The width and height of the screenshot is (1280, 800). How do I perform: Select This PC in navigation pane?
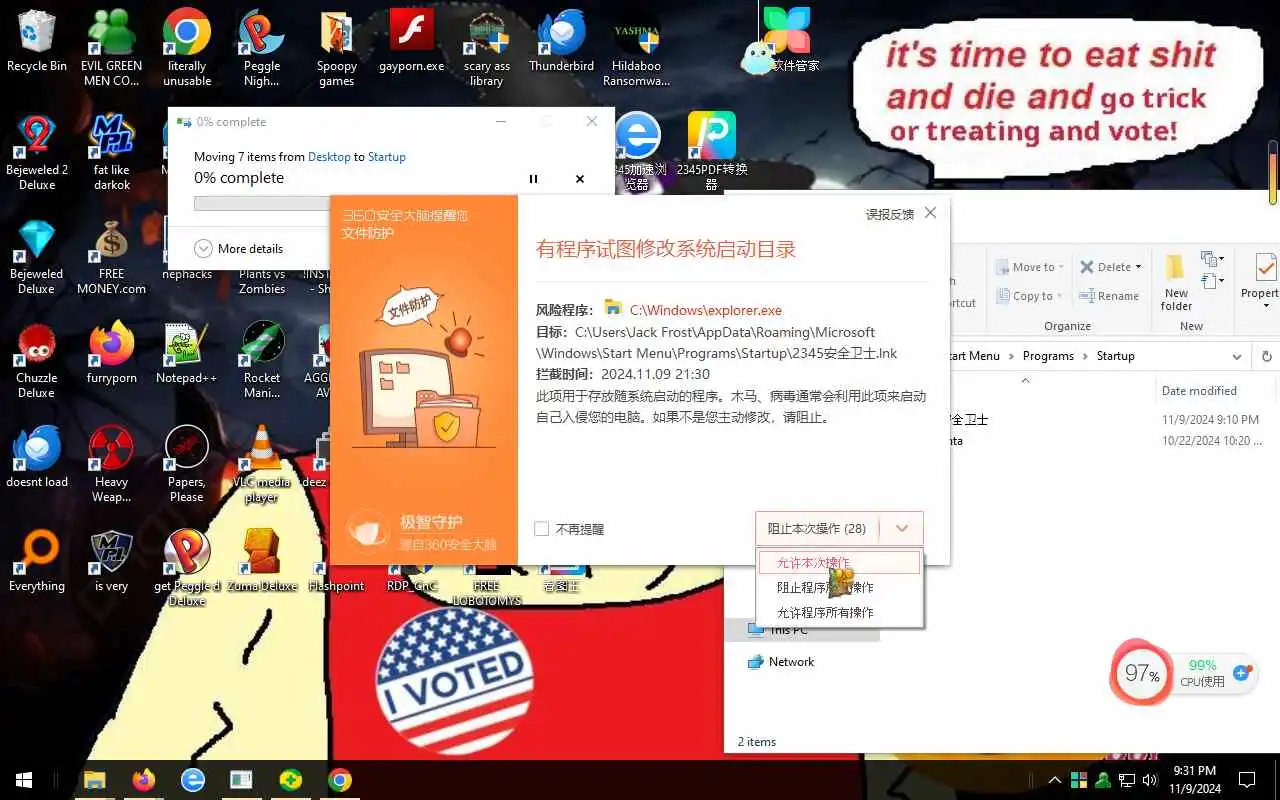[x=778, y=630]
